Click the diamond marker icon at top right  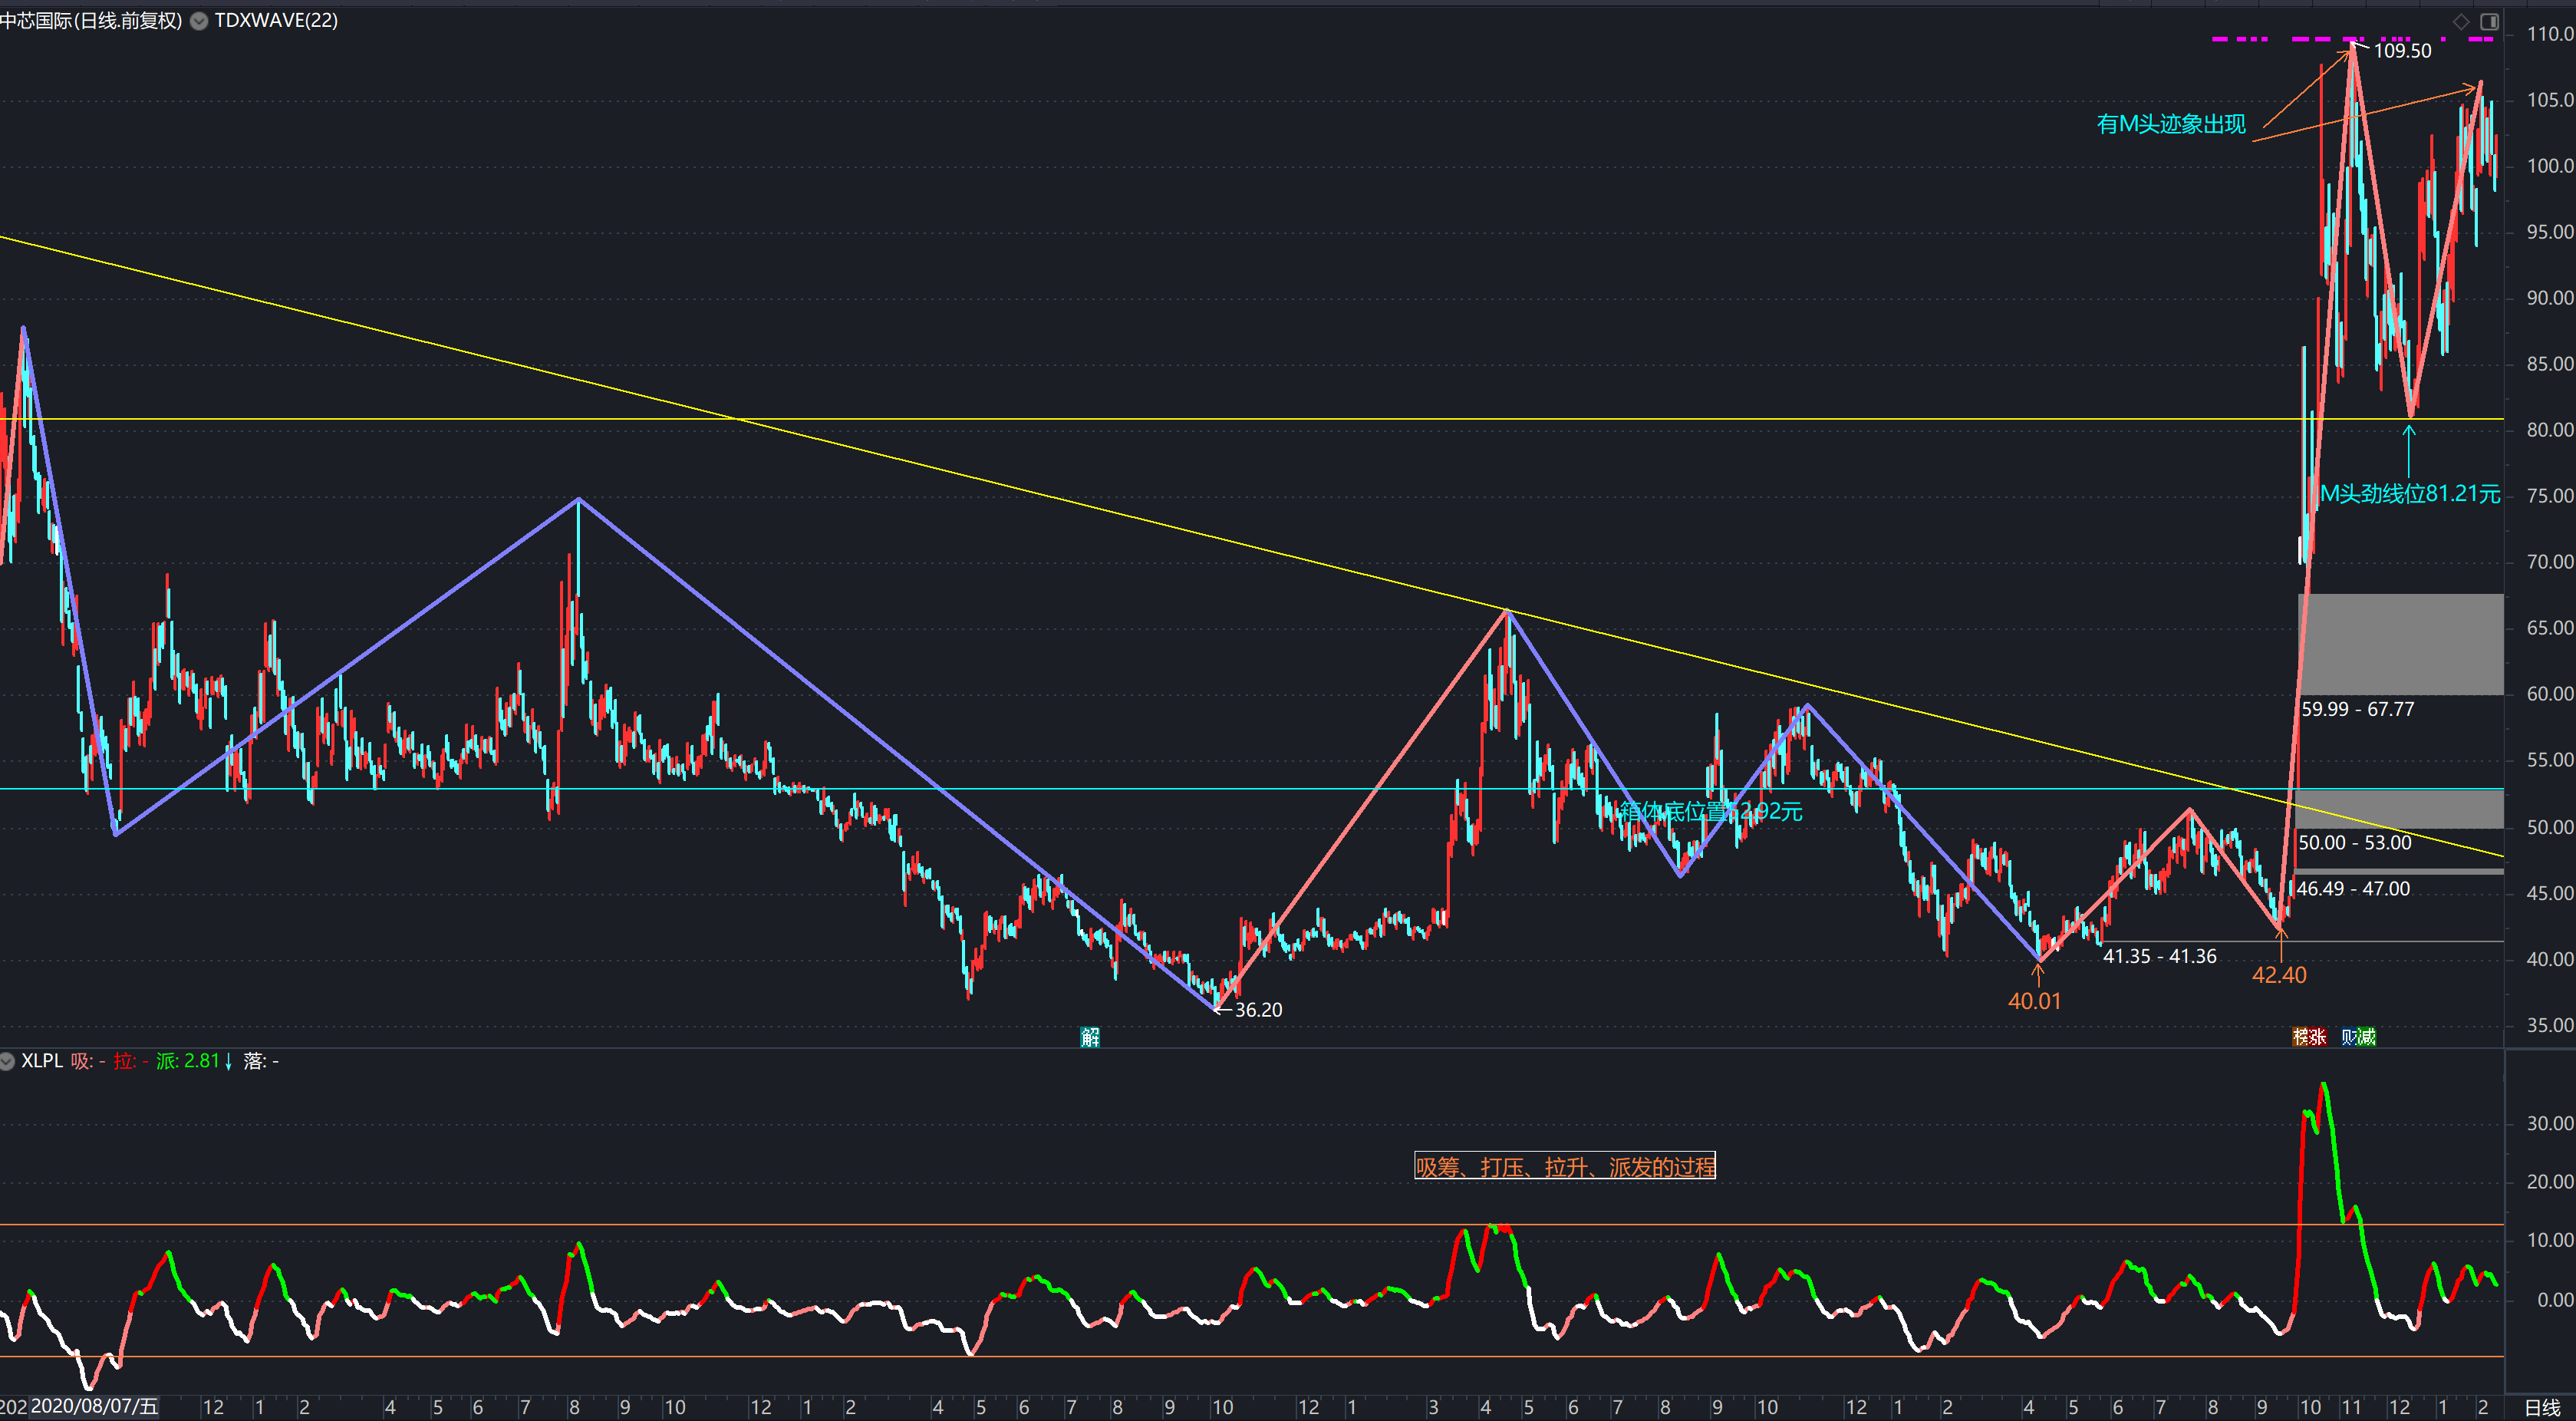(2461, 21)
